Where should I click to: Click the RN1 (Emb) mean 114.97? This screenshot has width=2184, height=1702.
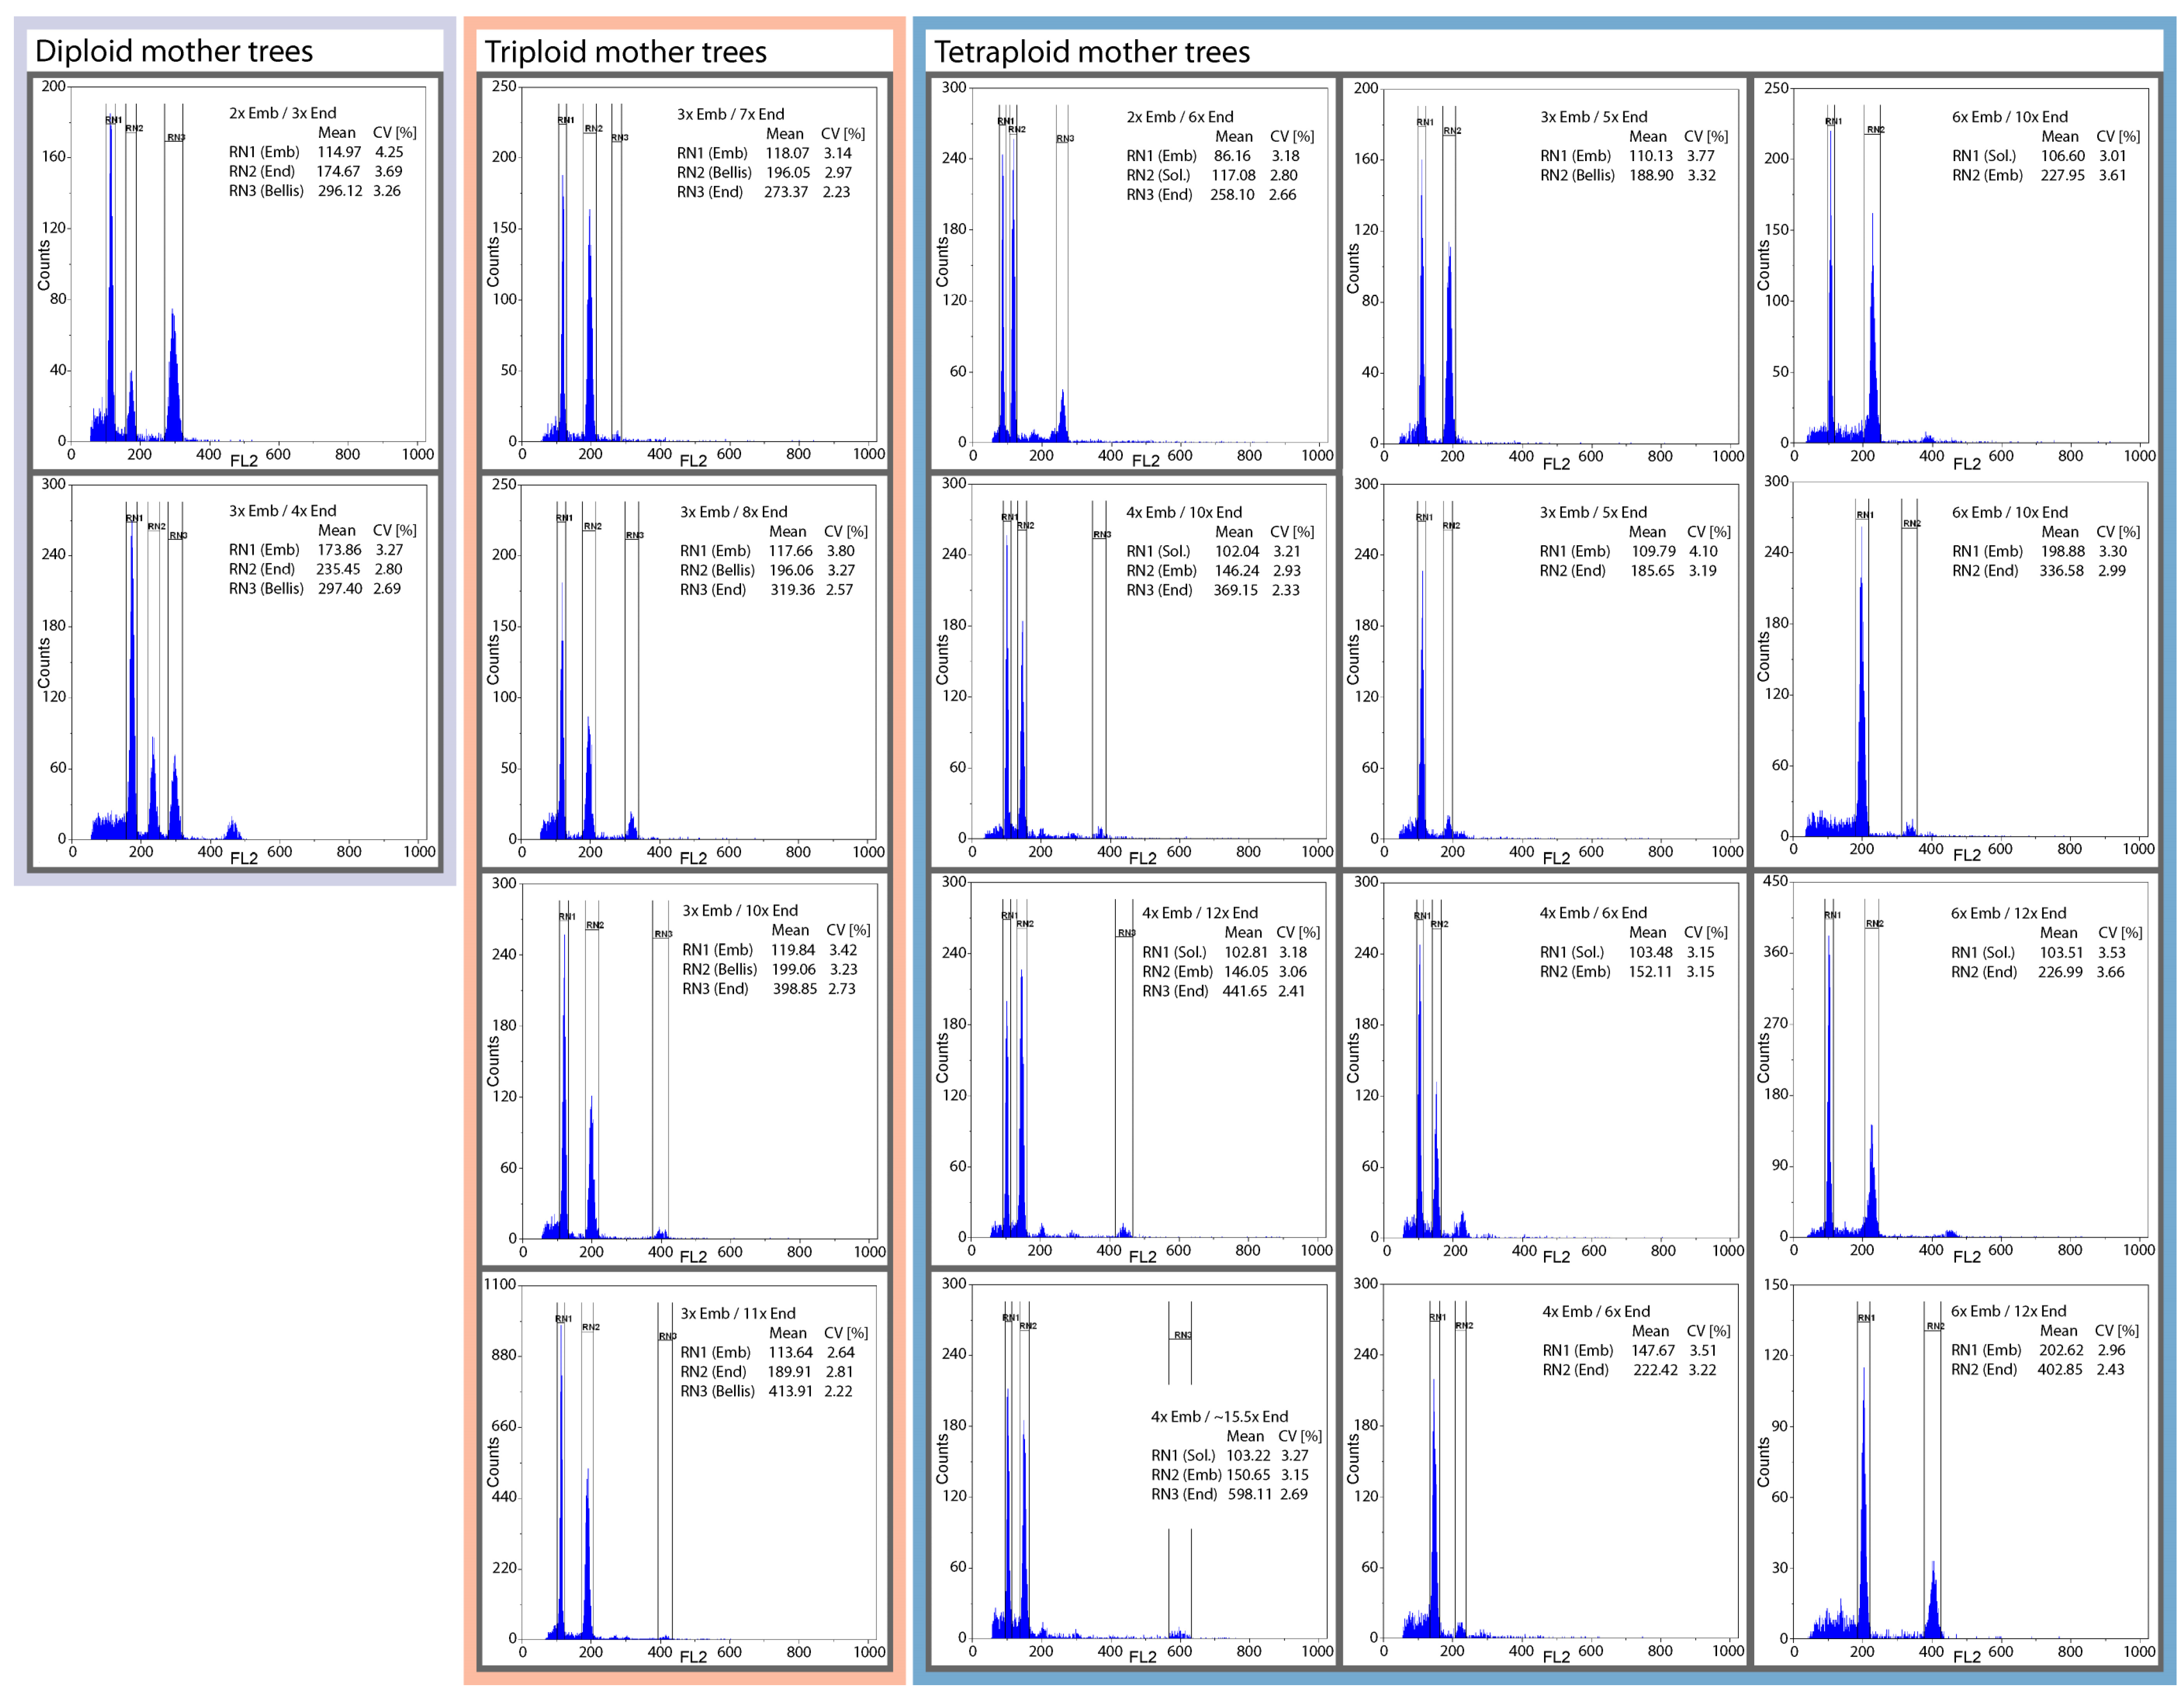[x=339, y=152]
